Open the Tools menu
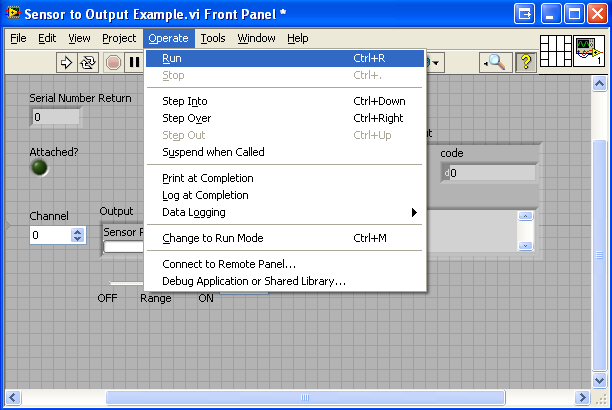 [213, 38]
